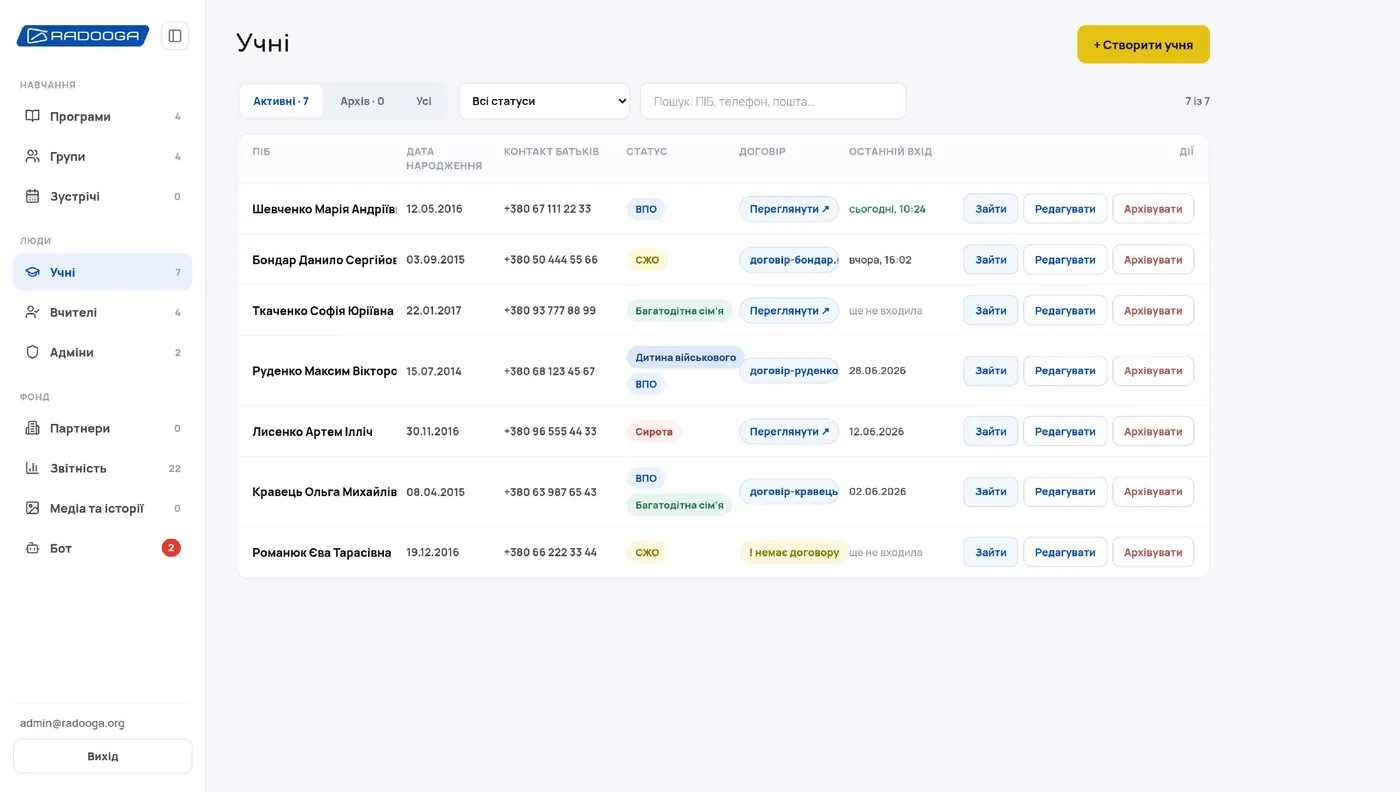Open Програми via its book icon
Viewport: 1400px width, 792px height.
coord(33,116)
